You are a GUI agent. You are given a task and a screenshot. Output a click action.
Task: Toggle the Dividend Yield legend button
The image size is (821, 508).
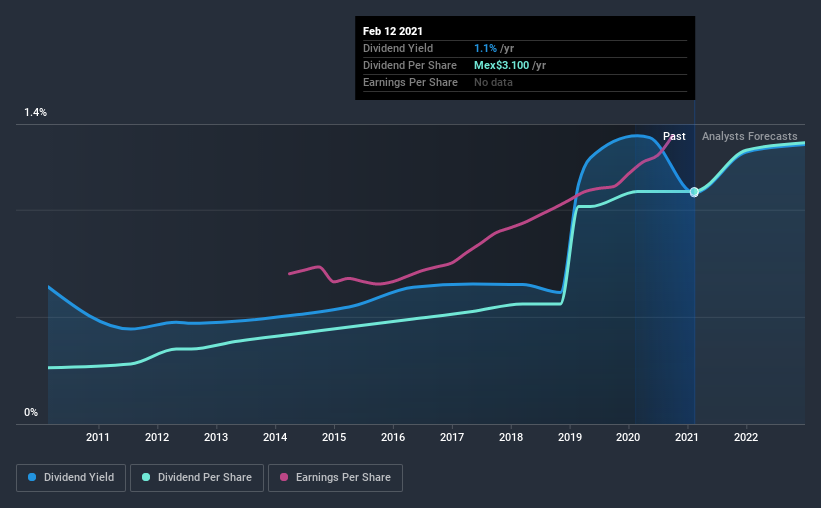tap(71, 478)
